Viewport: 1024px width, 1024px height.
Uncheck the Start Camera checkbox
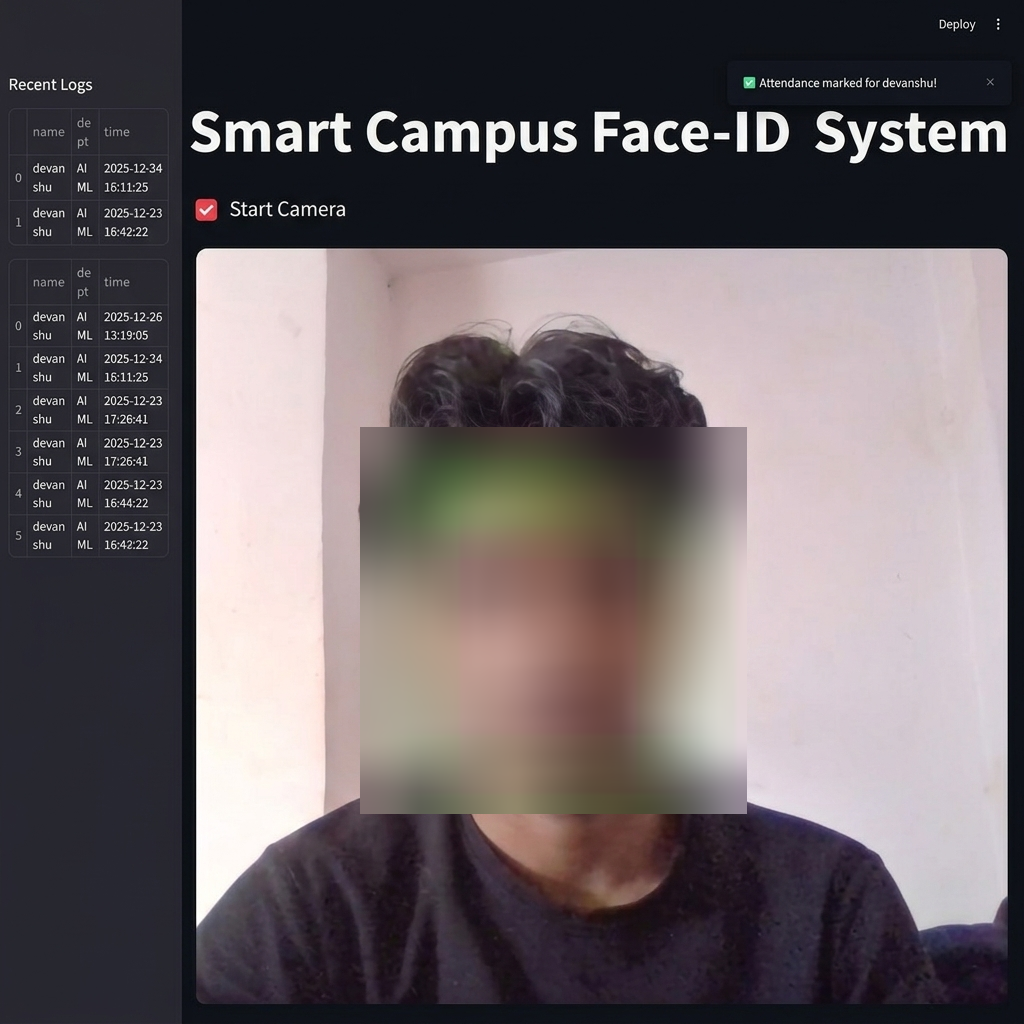coord(206,210)
